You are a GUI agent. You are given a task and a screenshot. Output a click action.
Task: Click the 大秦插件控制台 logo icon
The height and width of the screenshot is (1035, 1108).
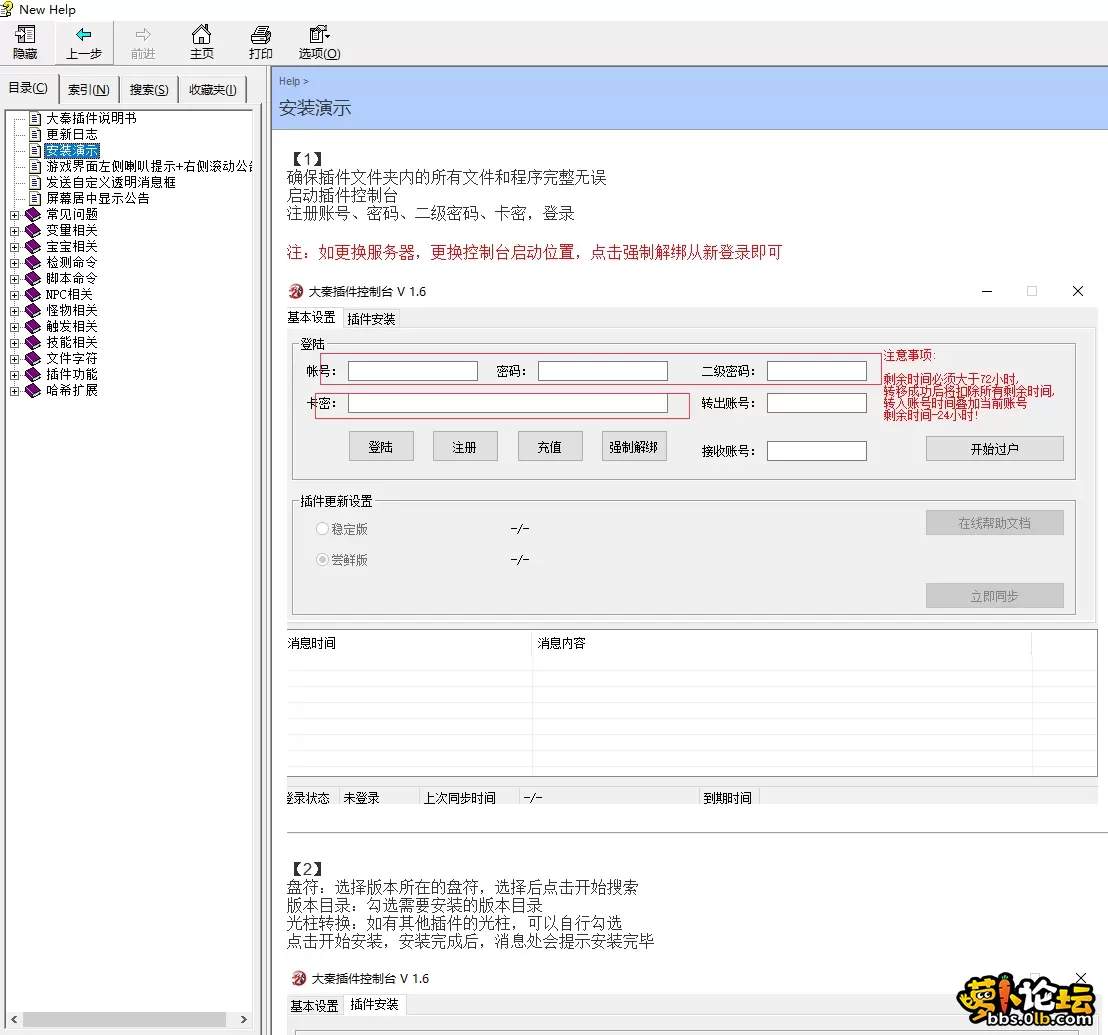click(295, 291)
